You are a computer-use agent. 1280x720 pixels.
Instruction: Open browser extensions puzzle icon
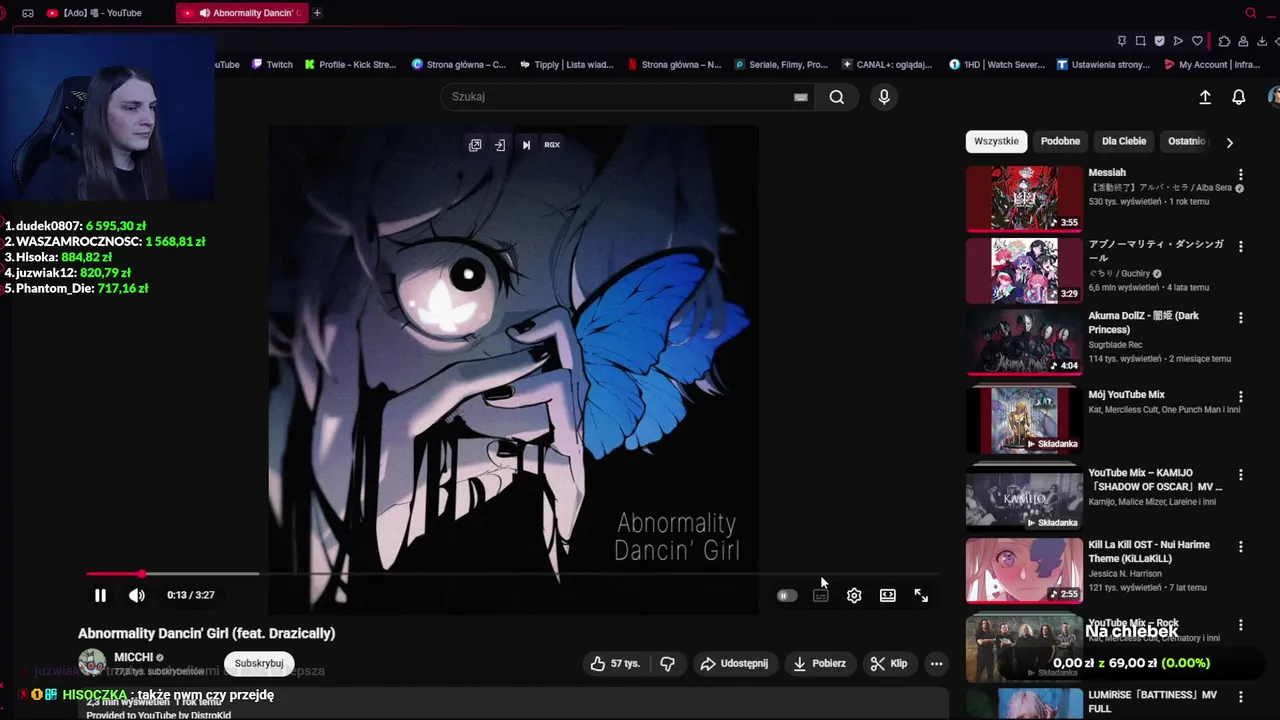pyautogui.click(x=1224, y=41)
